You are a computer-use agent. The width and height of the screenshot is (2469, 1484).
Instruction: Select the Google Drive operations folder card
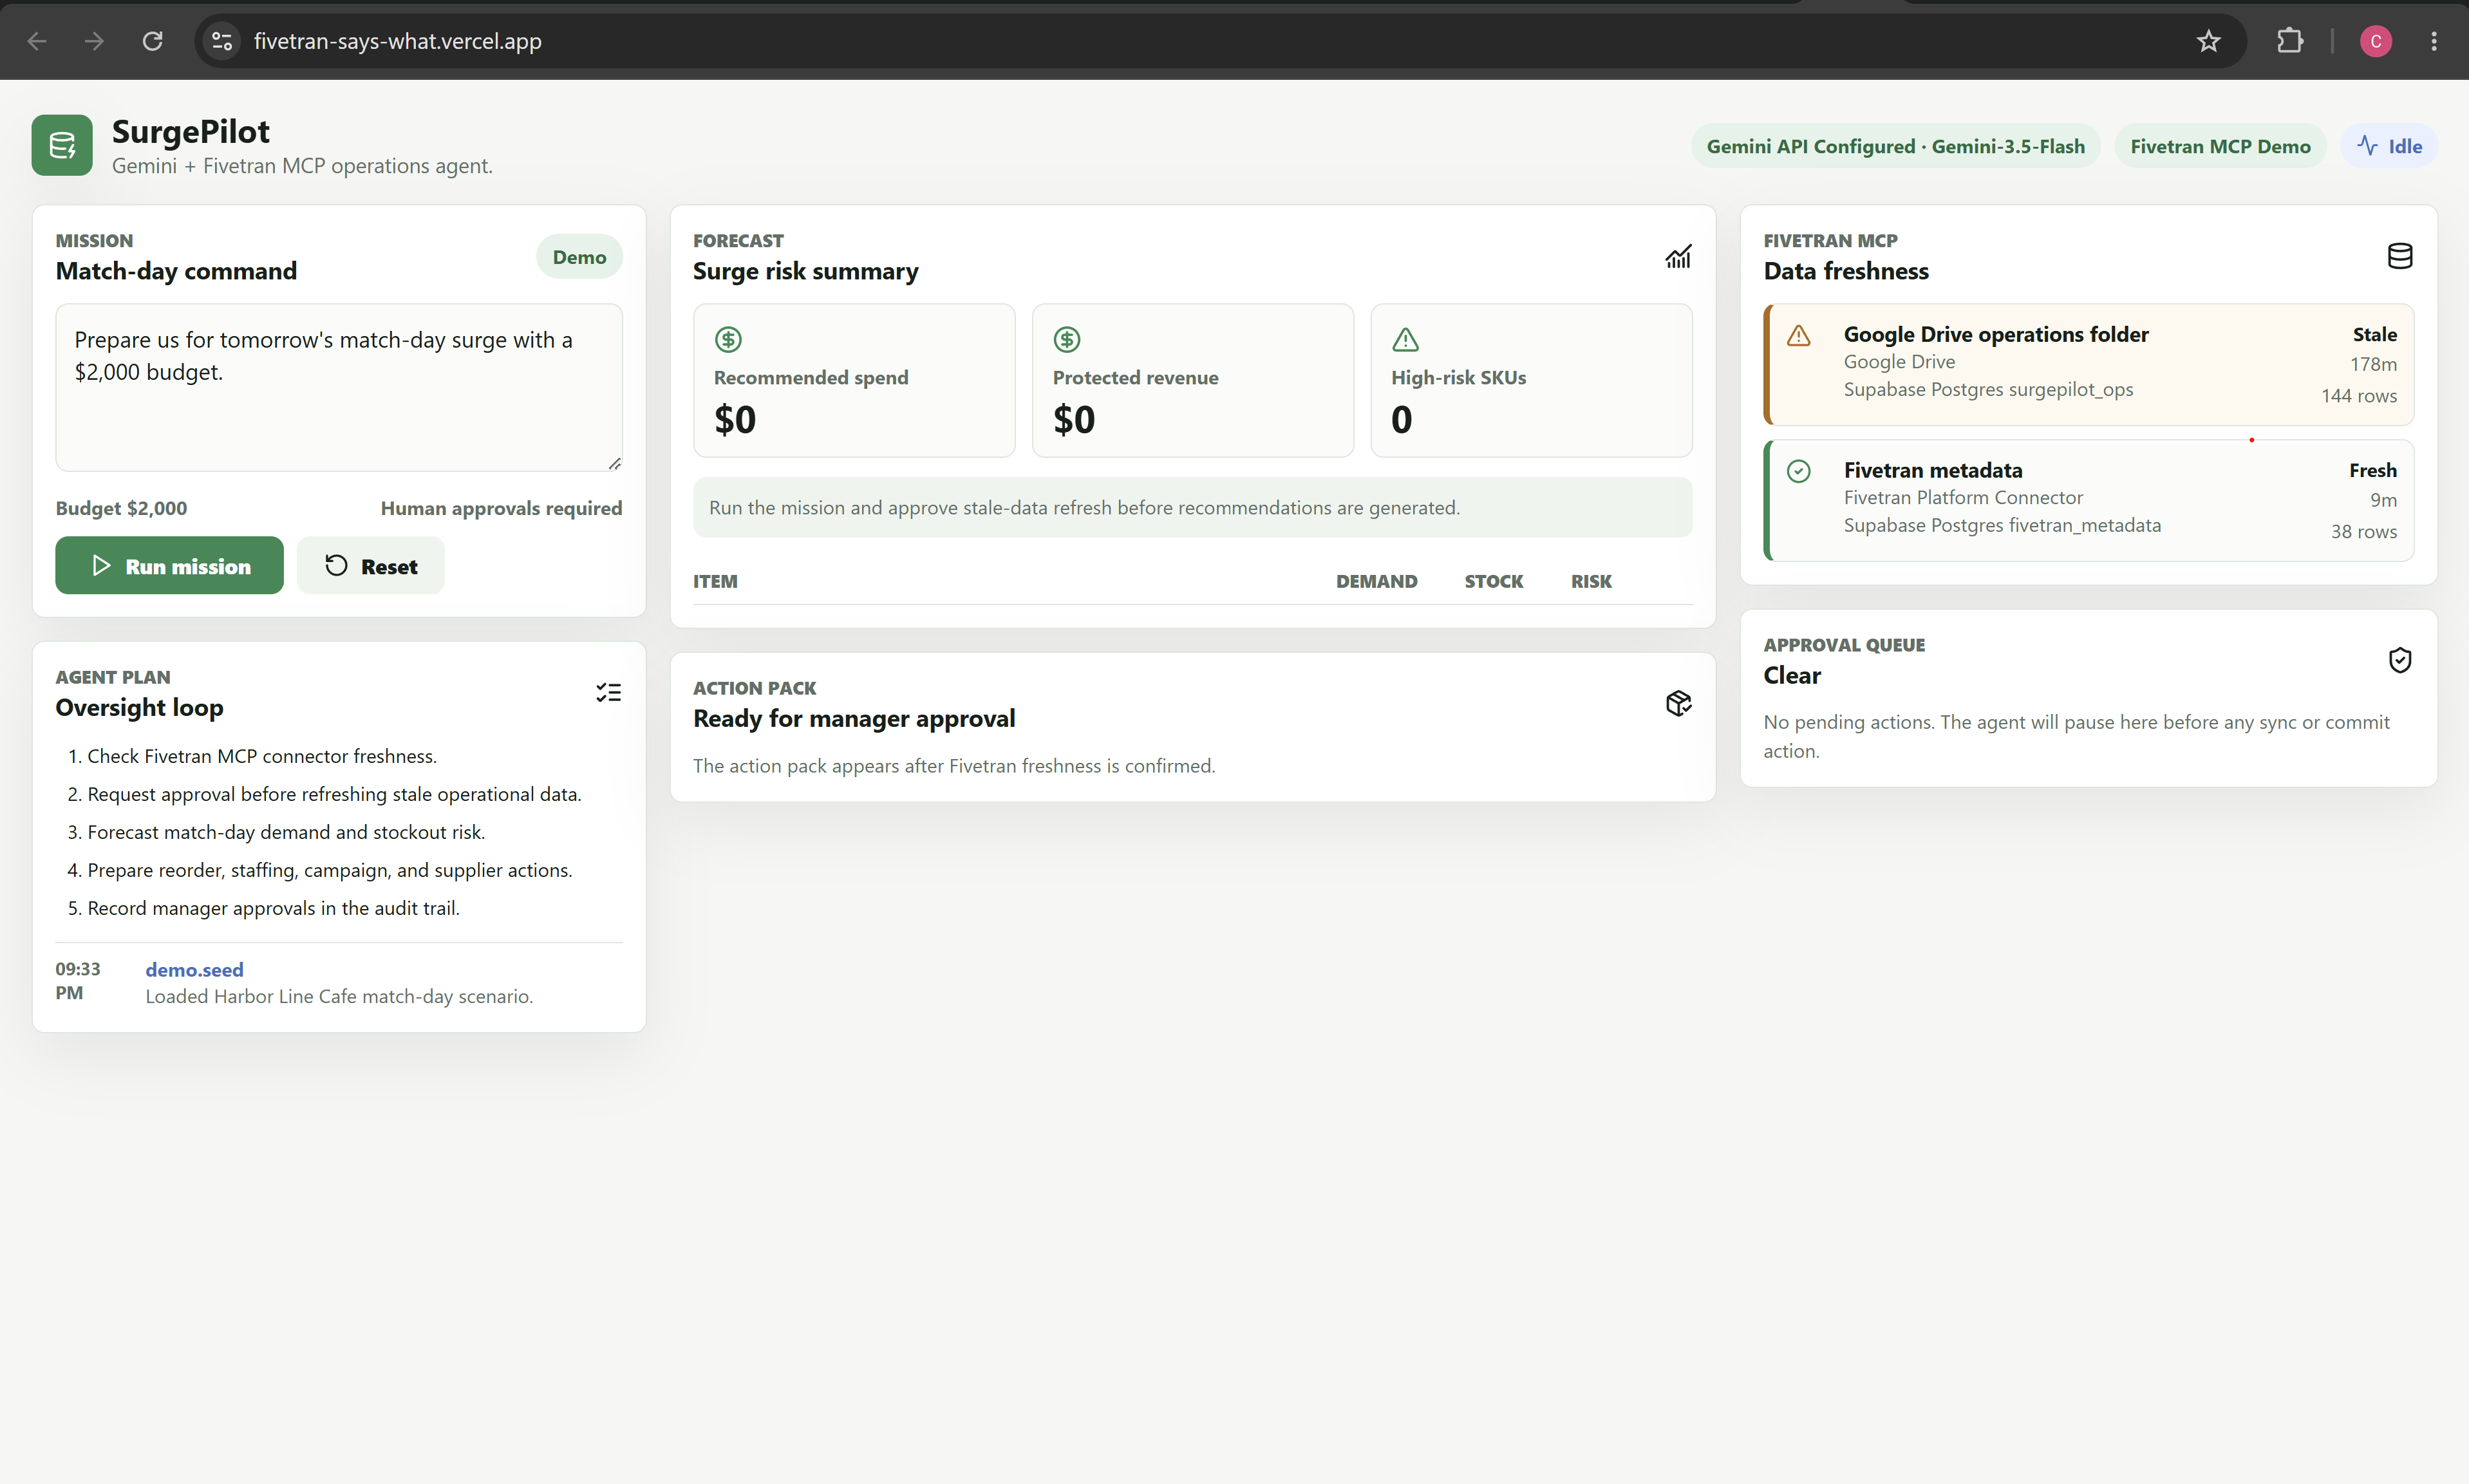pyautogui.click(x=2089, y=364)
